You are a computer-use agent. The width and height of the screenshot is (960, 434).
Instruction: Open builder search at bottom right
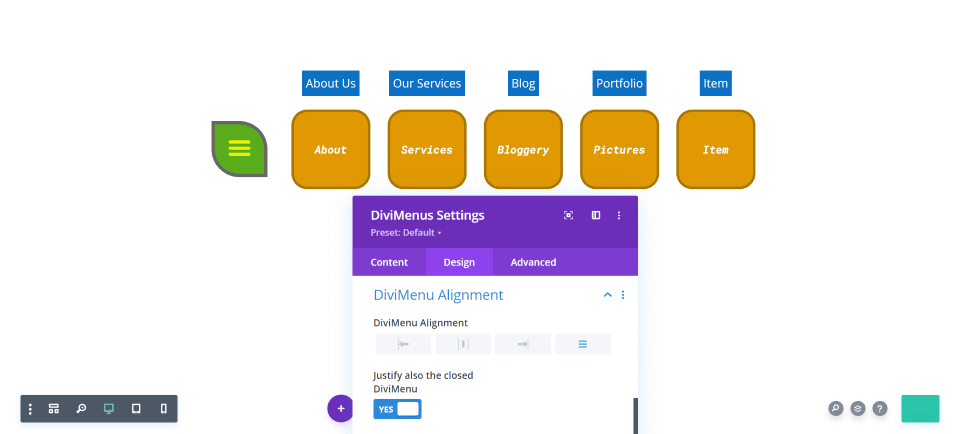pyautogui.click(x=836, y=408)
